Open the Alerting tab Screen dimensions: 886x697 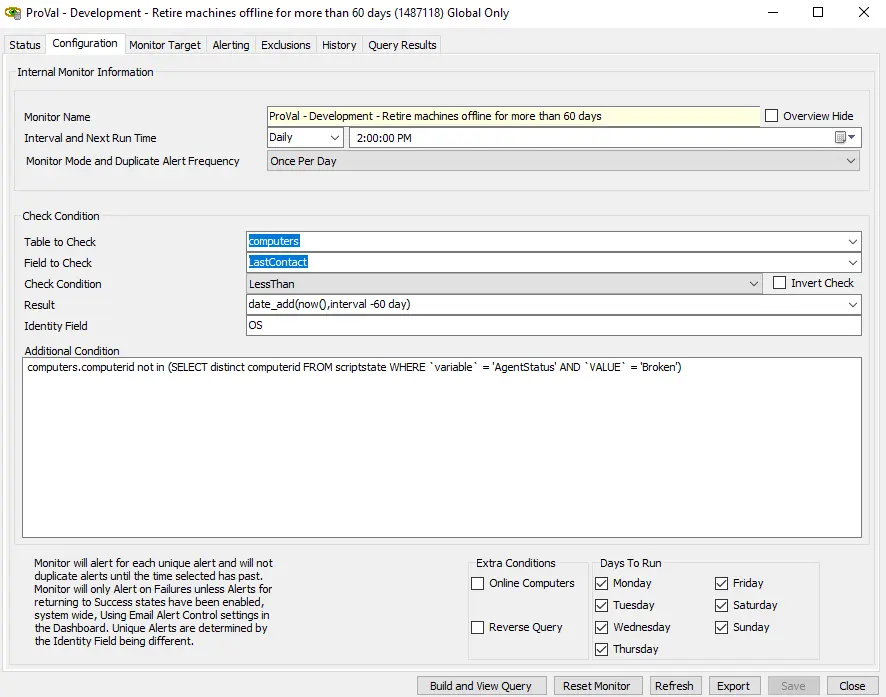point(231,45)
